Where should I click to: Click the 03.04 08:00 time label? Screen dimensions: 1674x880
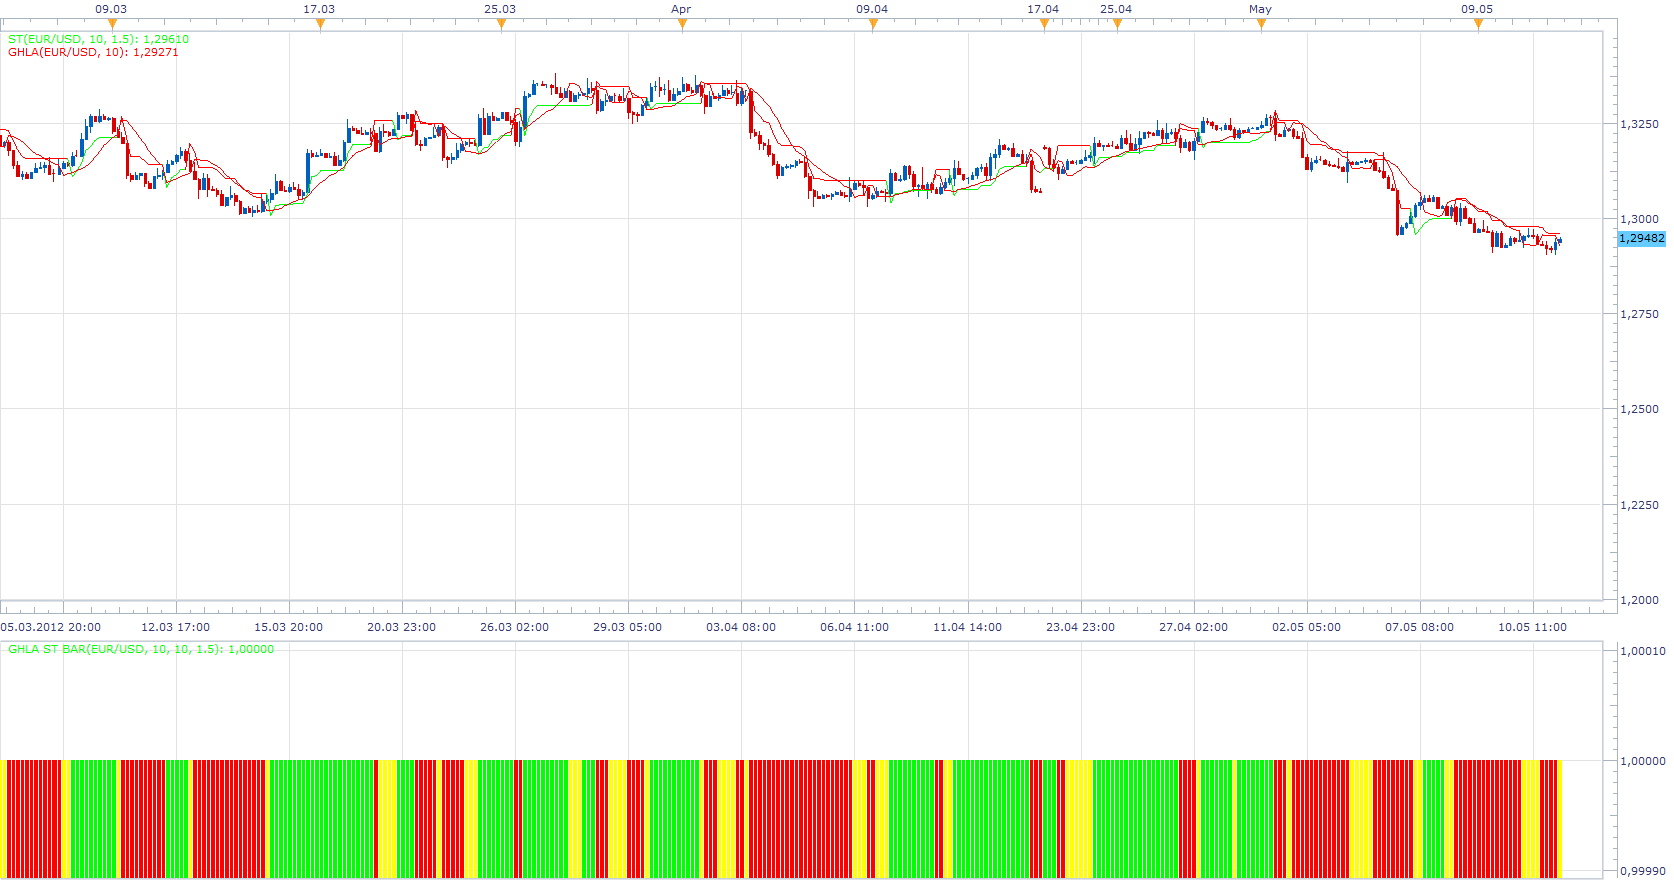(x=741, y=627)
